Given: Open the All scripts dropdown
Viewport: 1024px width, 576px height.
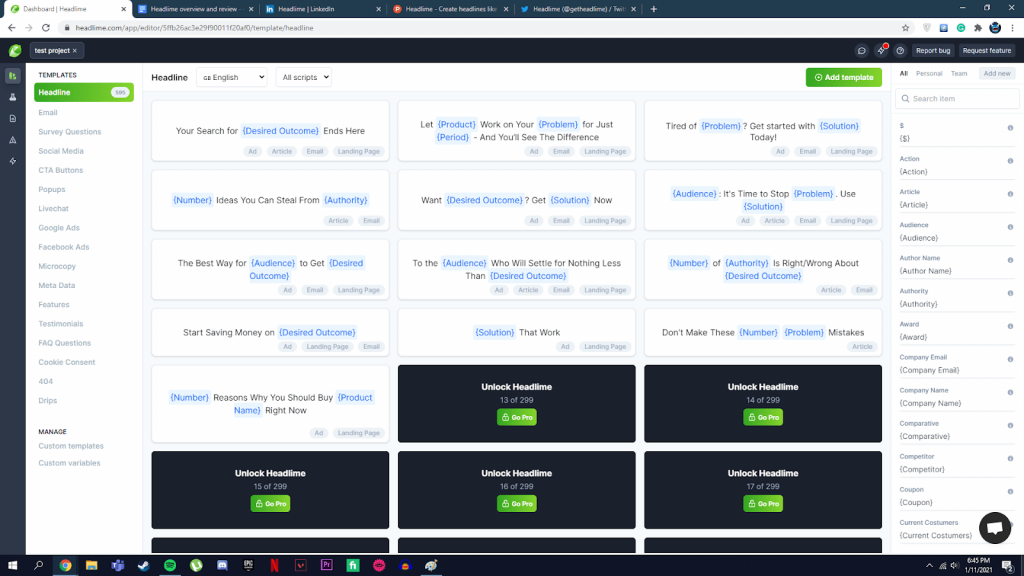Looking at the screenshot, I should 304,77.
